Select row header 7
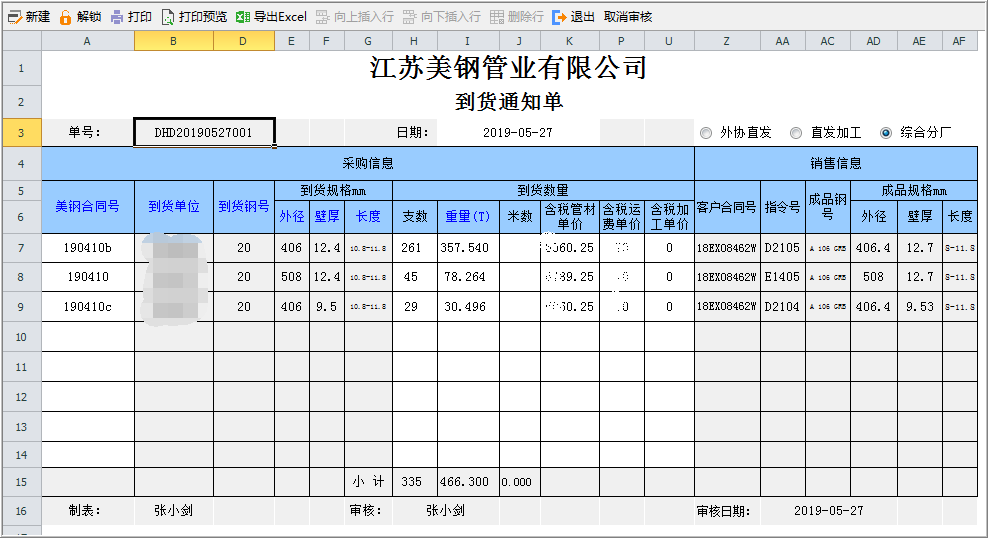 coord(21,248)
